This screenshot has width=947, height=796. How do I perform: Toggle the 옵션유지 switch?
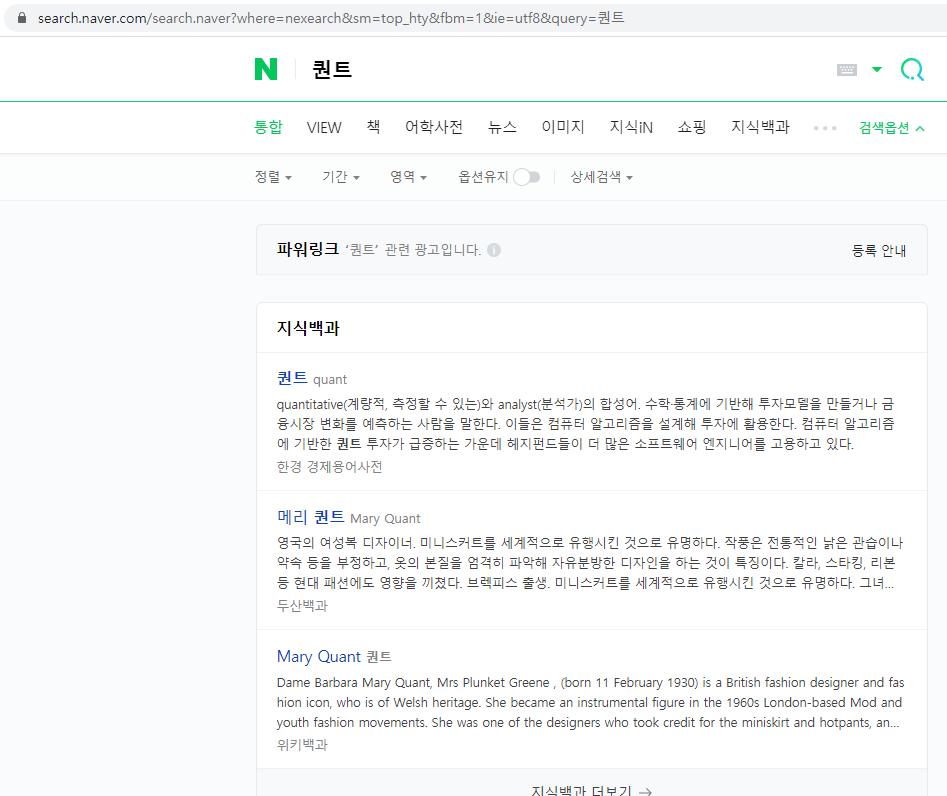pyautogui.click(x=527, y=177)
